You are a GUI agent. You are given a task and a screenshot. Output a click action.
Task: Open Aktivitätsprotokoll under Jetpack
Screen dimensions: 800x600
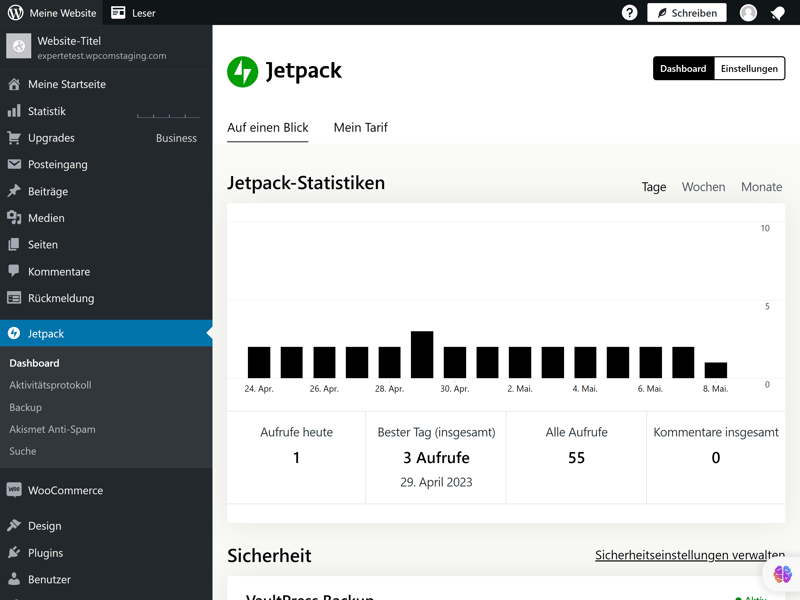pyautogui.click(x=50, y=385)
